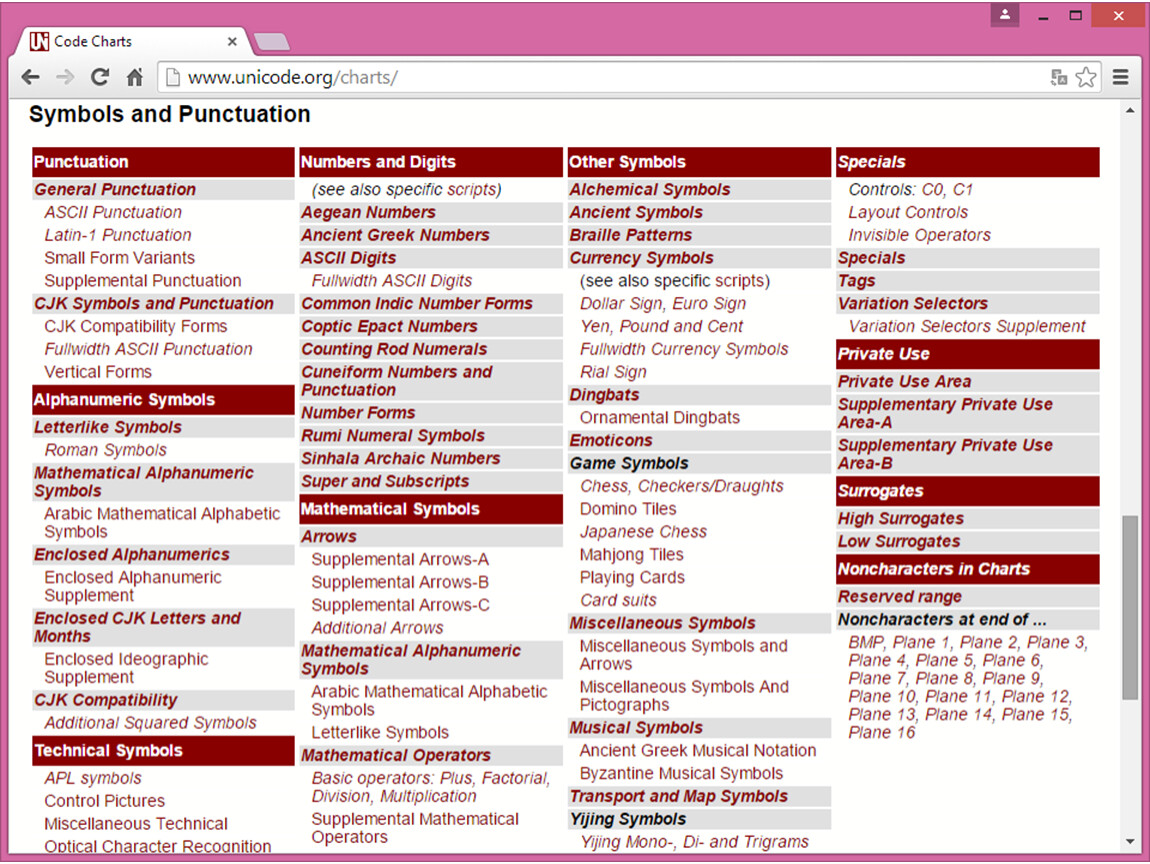
Task: Open the Control Pictures link
Action: click(x=104, y=801)
